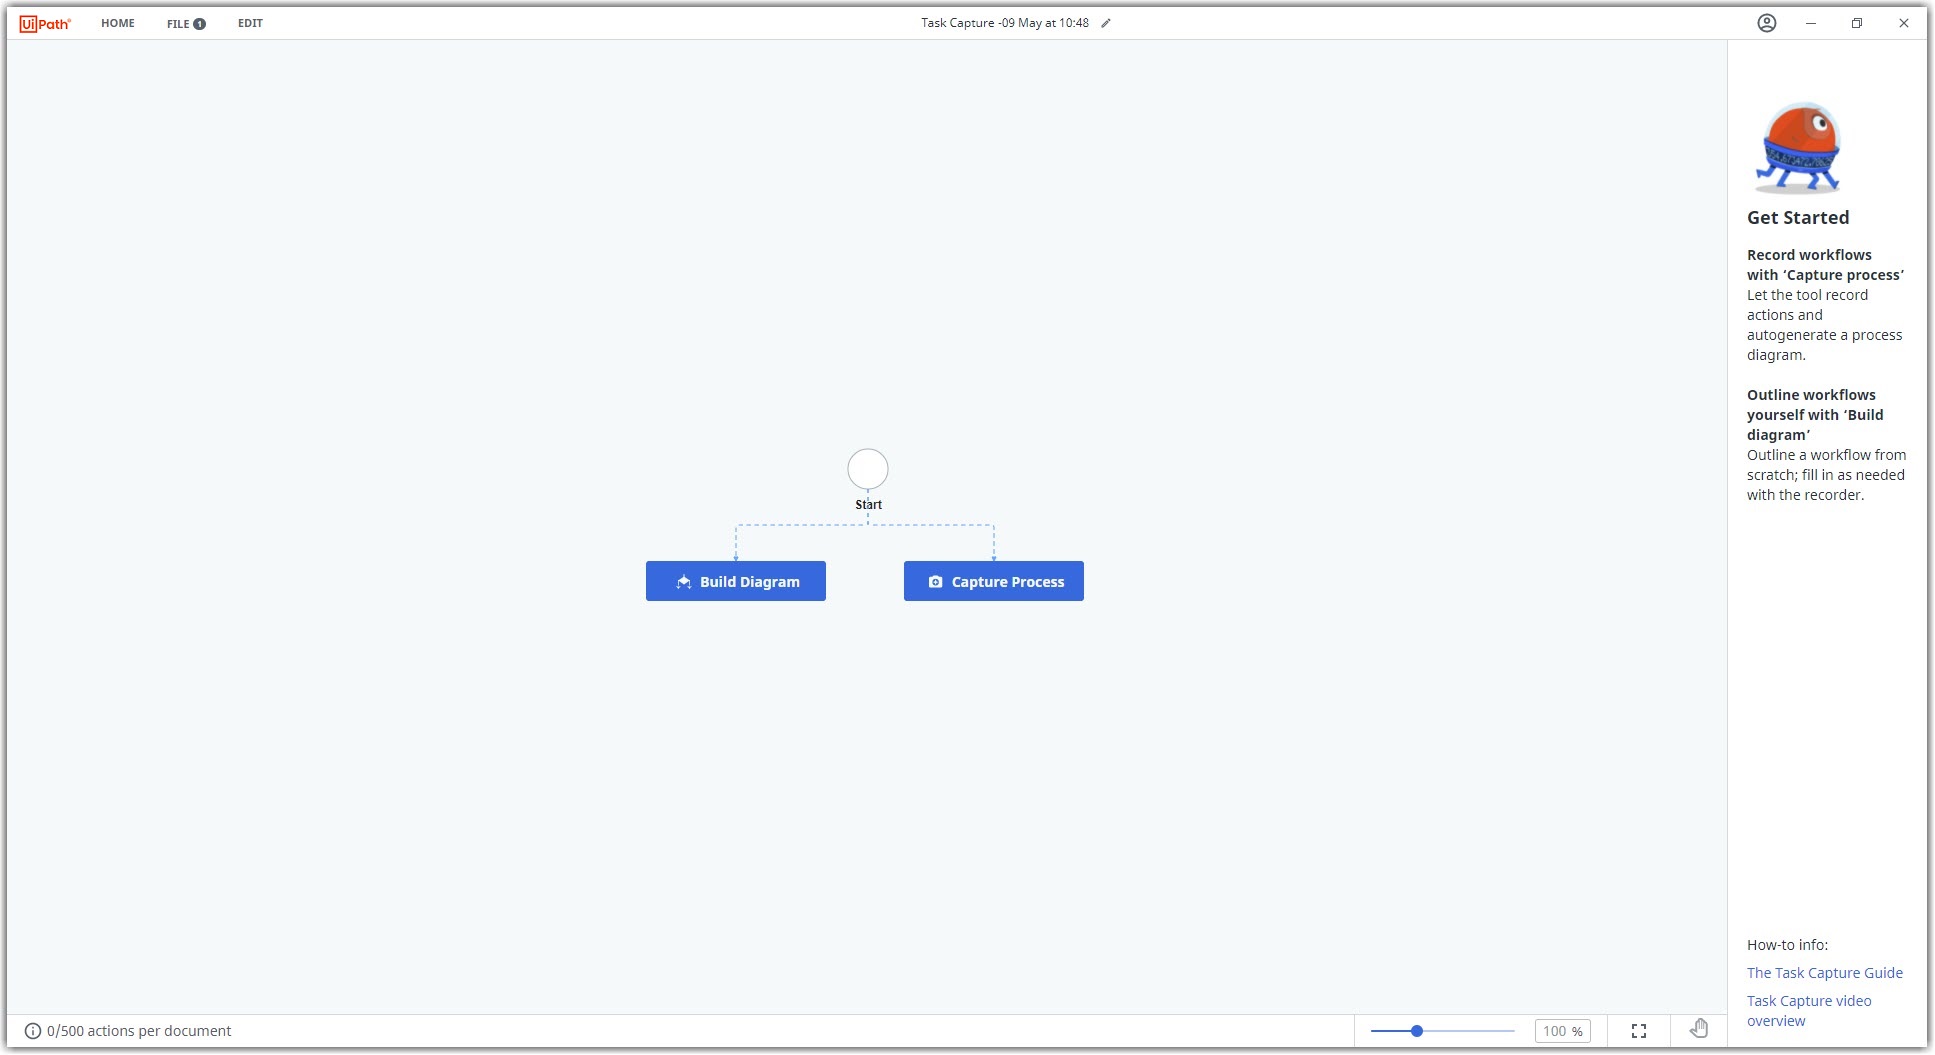Adjust the zoom slider
Screen dimensions: 1935x1055
tap(1416, 1030)
